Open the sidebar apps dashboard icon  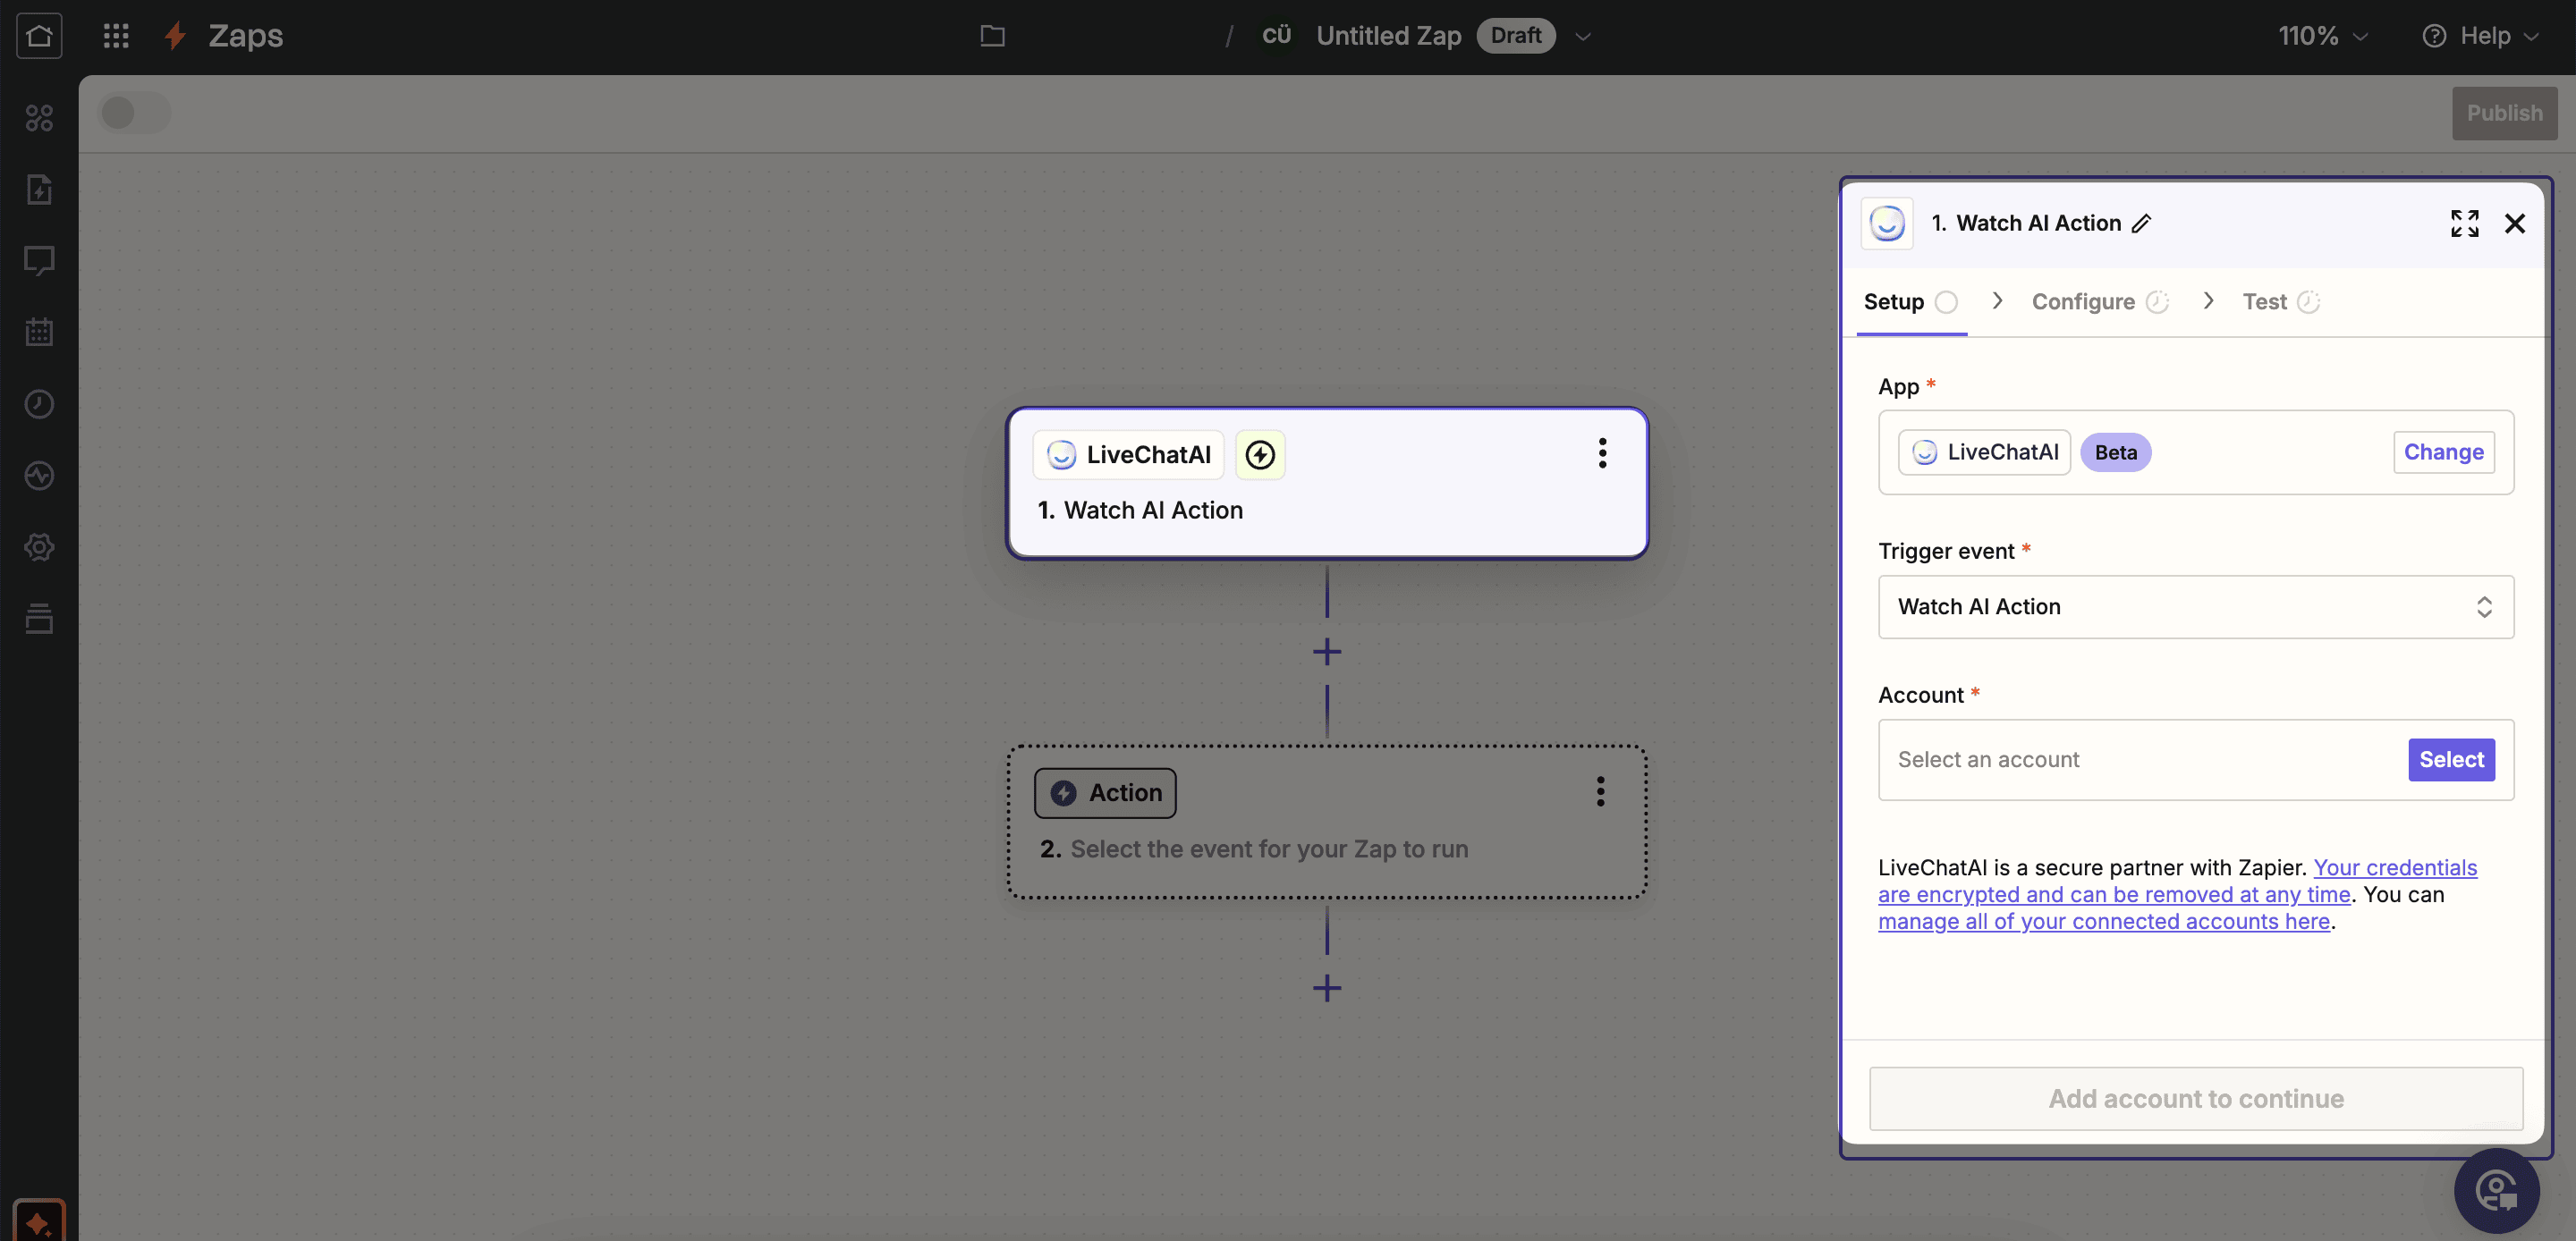coord(39,118)
